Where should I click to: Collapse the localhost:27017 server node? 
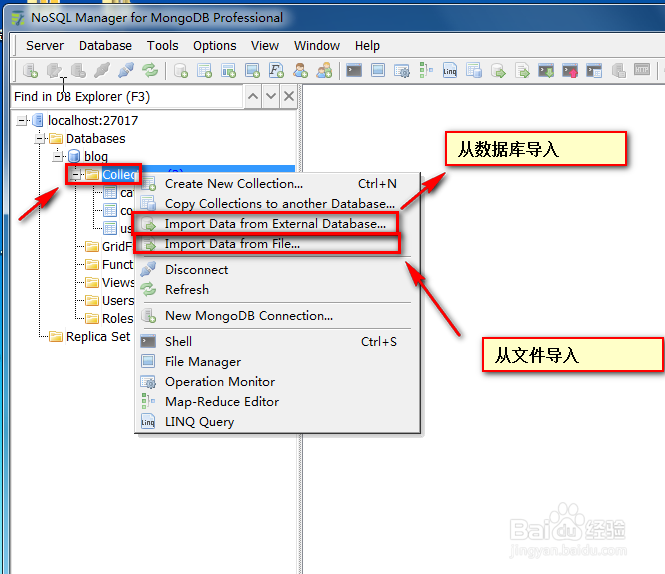(x=21, y=121)
